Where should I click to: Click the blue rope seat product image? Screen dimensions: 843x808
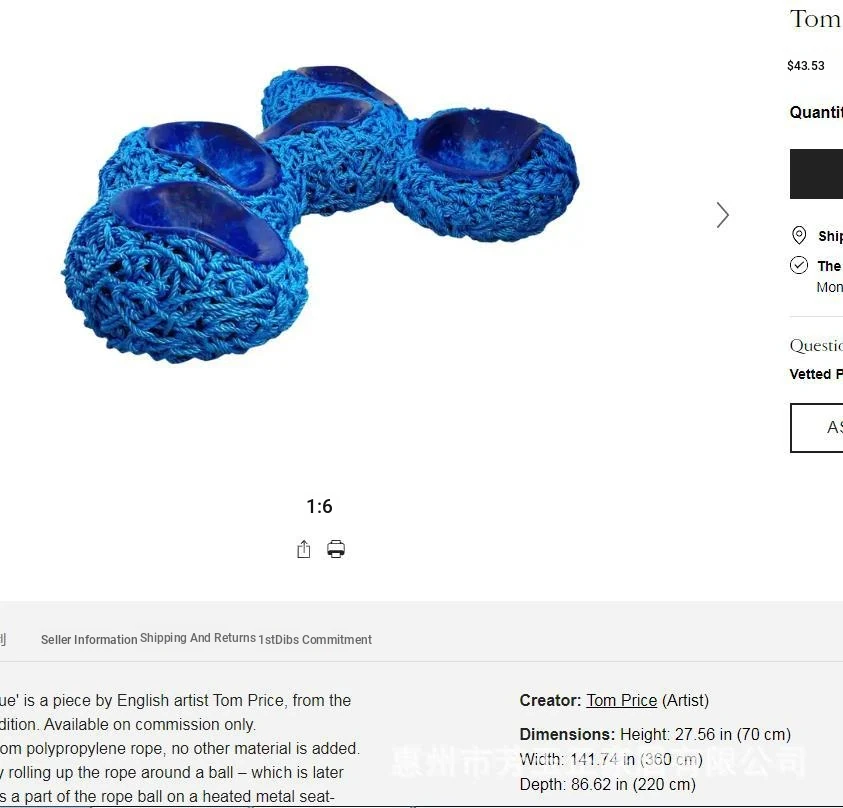320,214
